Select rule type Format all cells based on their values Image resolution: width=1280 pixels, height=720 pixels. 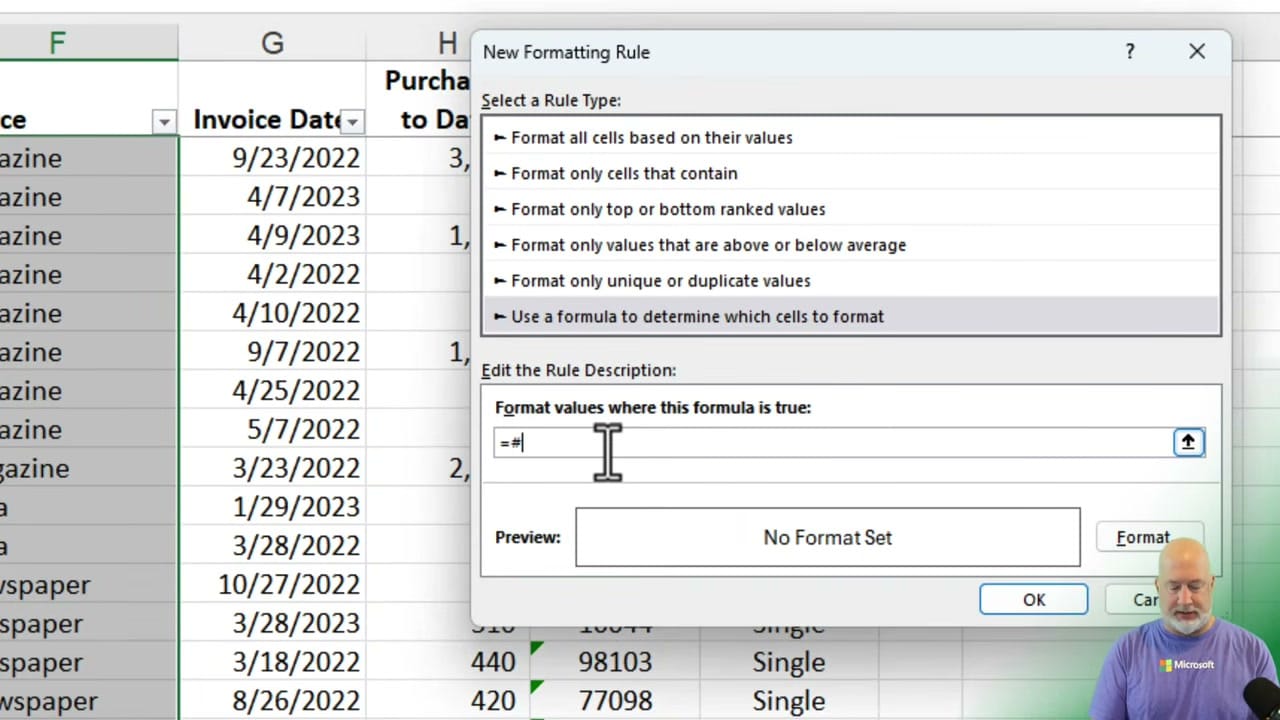[x=651, y=137]
